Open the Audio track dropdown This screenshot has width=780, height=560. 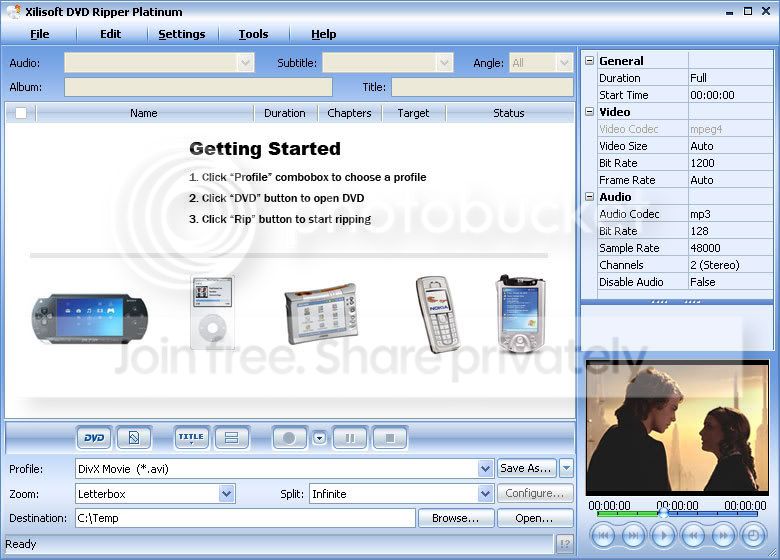tap(245, 63)
